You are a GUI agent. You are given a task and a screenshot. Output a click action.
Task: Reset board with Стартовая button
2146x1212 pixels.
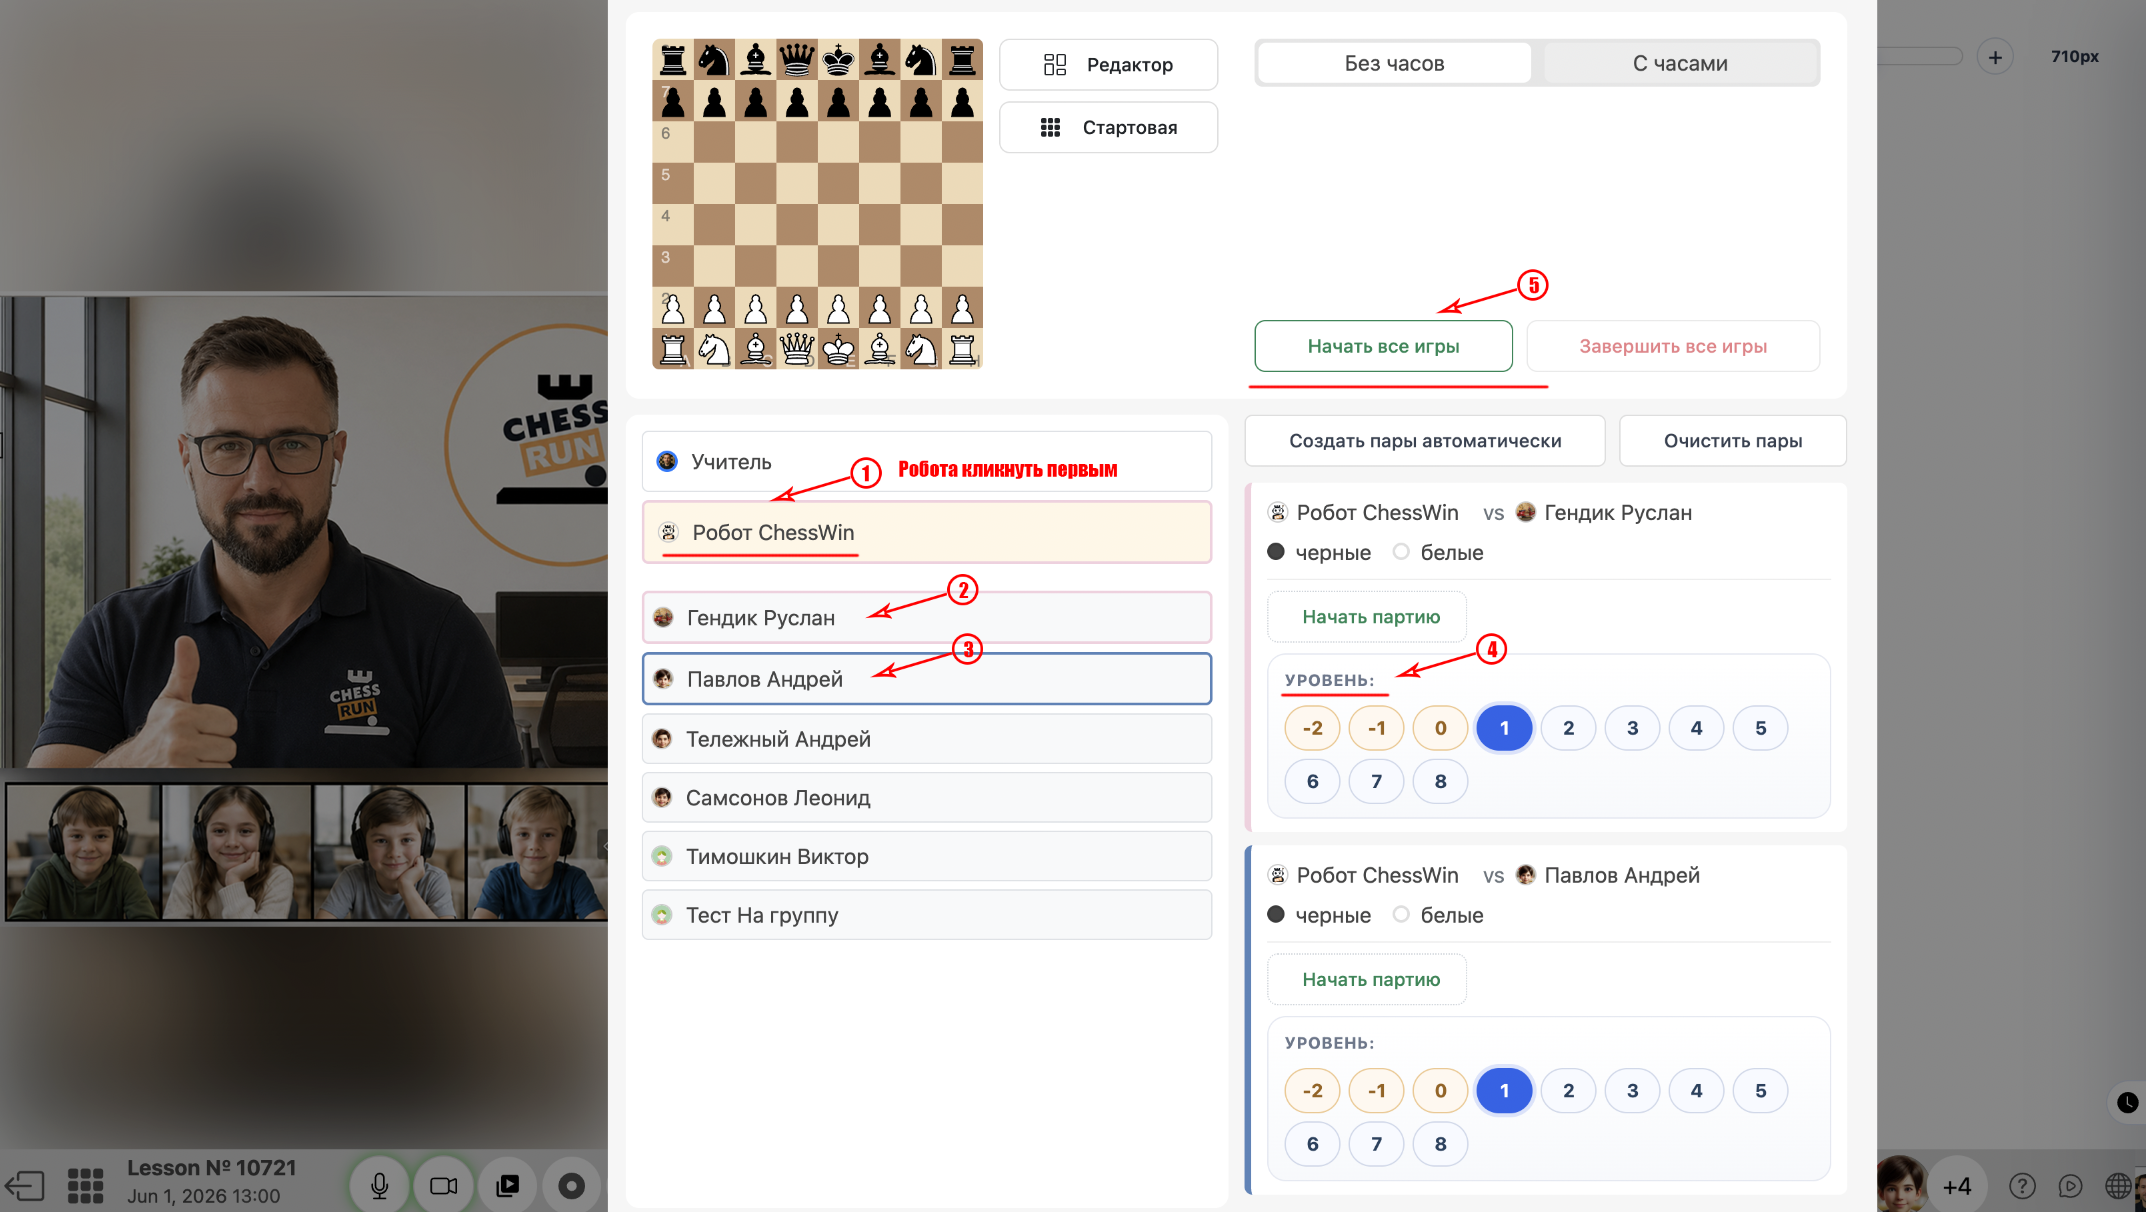click(x=1108, y=127)
